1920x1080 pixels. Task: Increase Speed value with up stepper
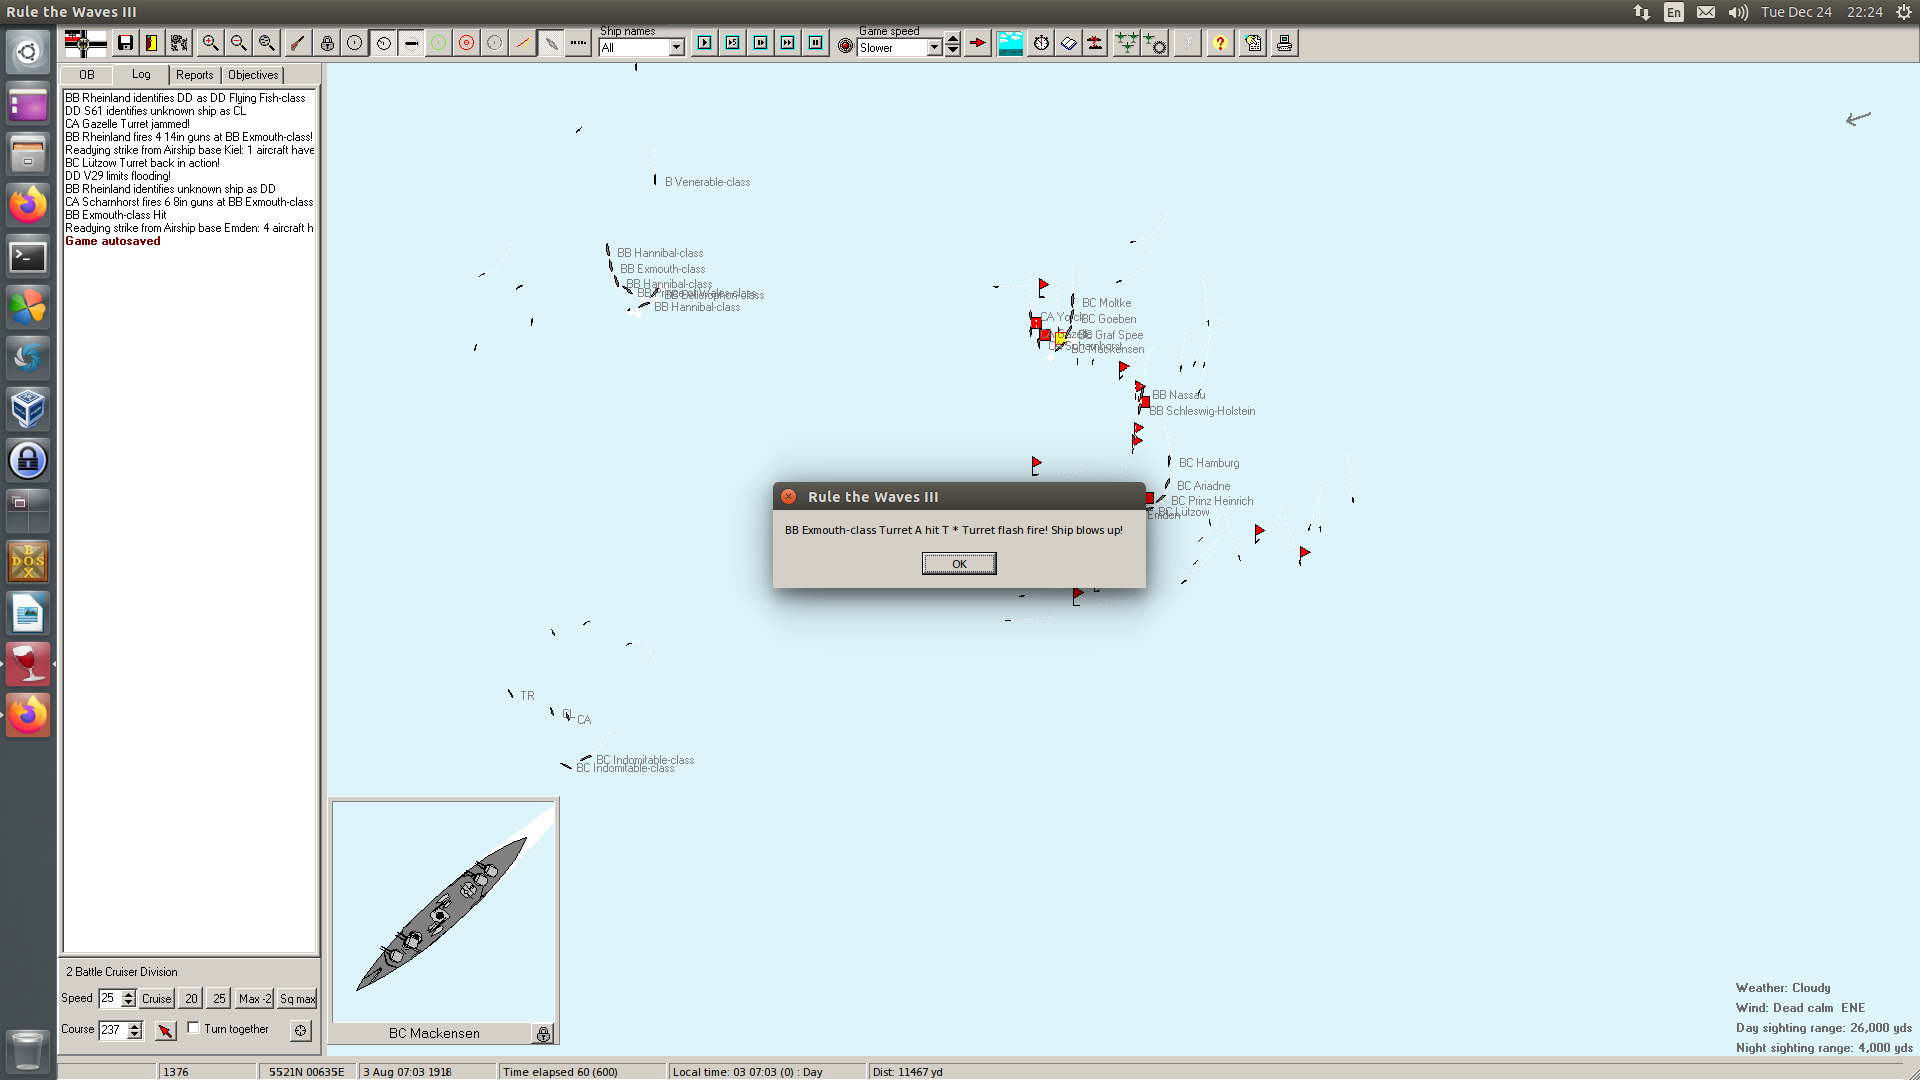click(x=128, y=994)
